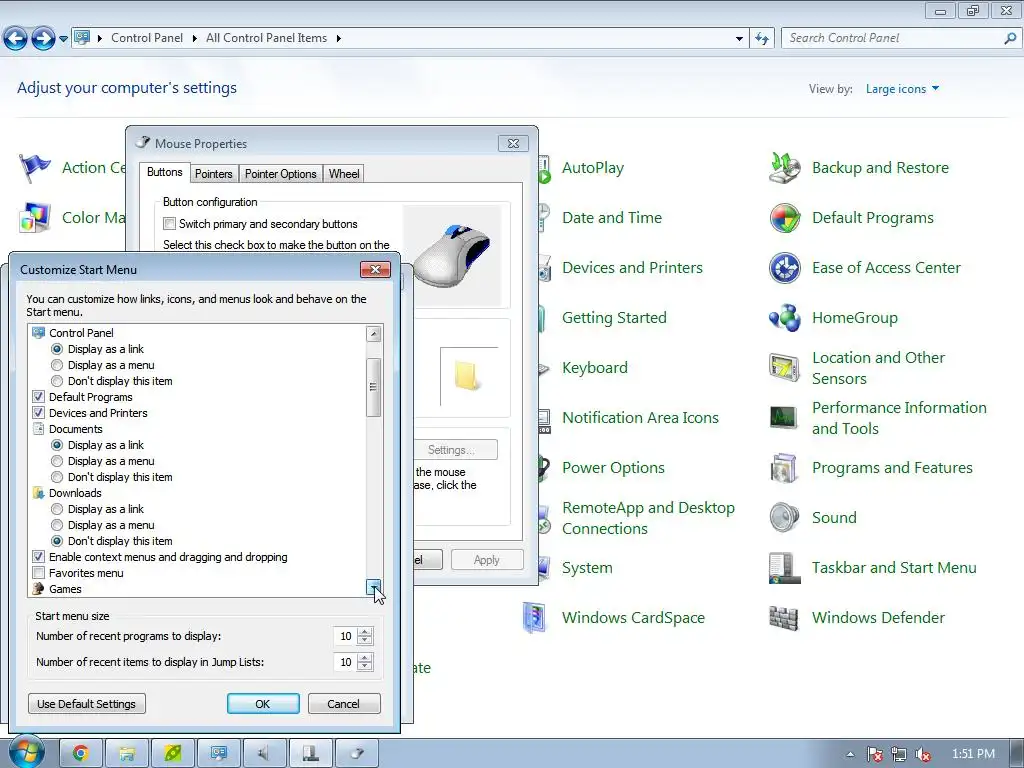Open the recent pages dropdown arrow
Image resolution: width=1024 pixels, height=768 pixels.
tap(63, 39)
